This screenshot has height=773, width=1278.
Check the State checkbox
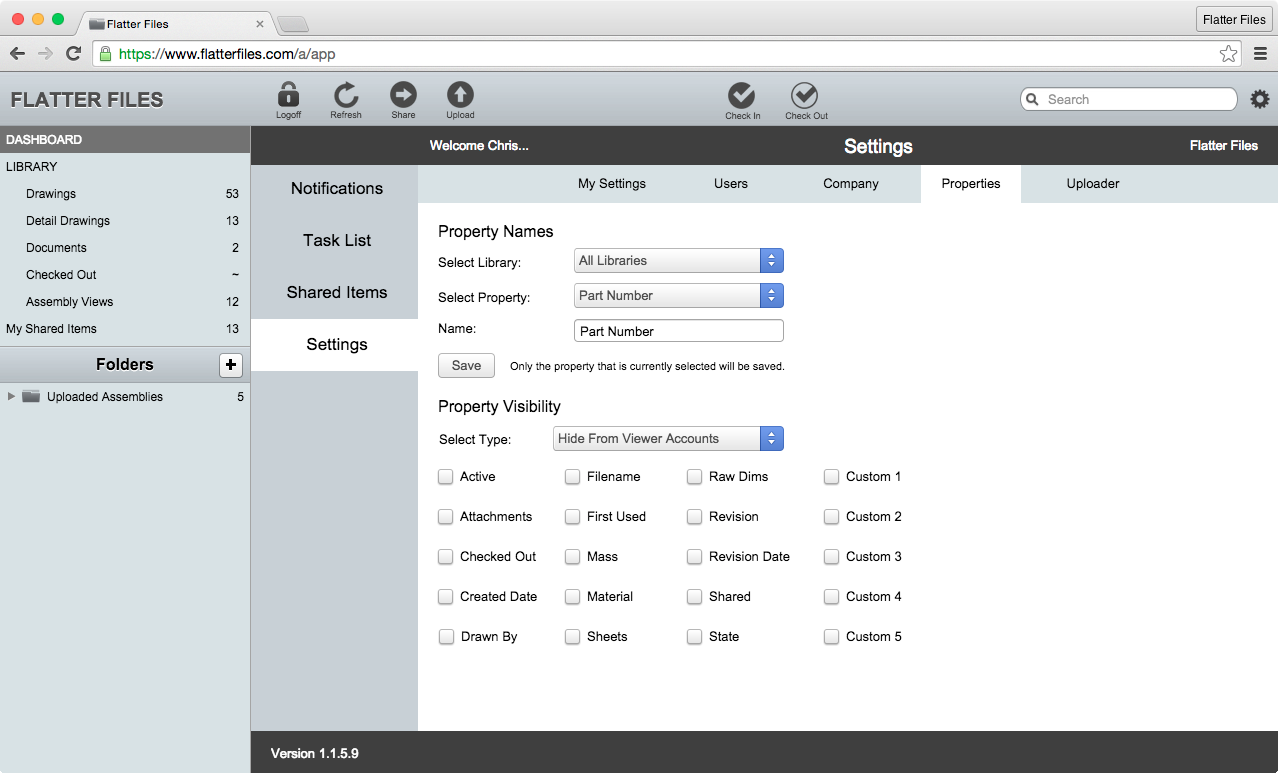(x=694, y=637)
